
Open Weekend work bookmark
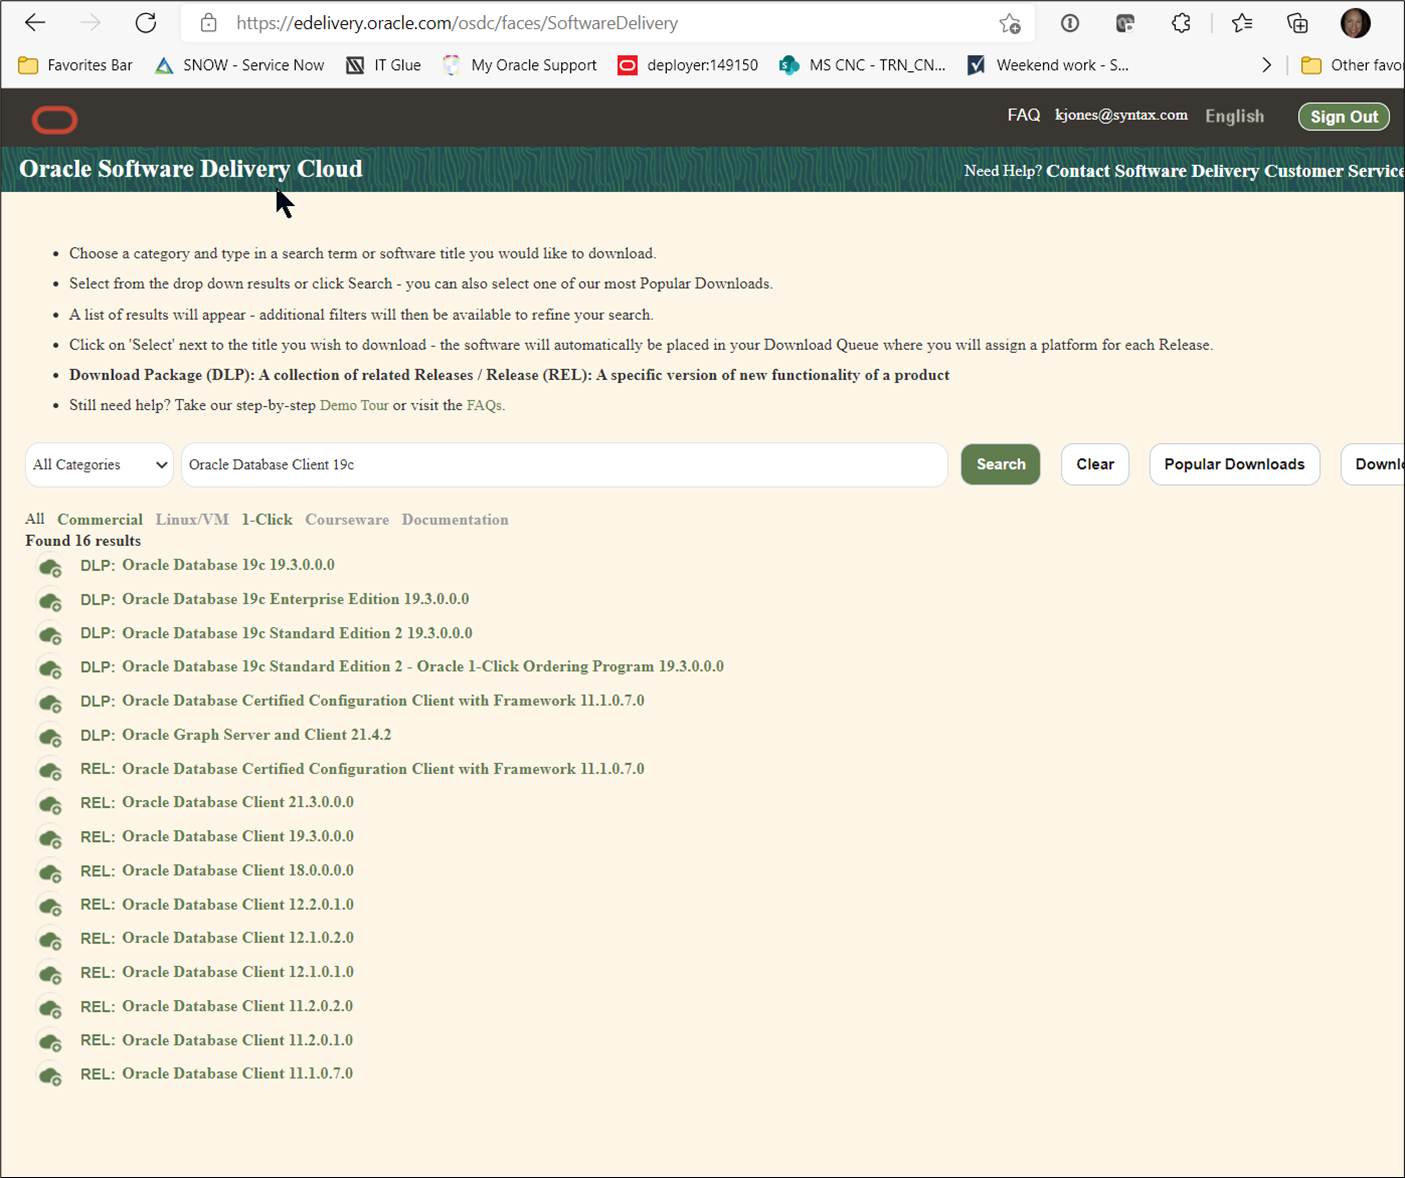pyautogui.click(x=1048, y=65)
